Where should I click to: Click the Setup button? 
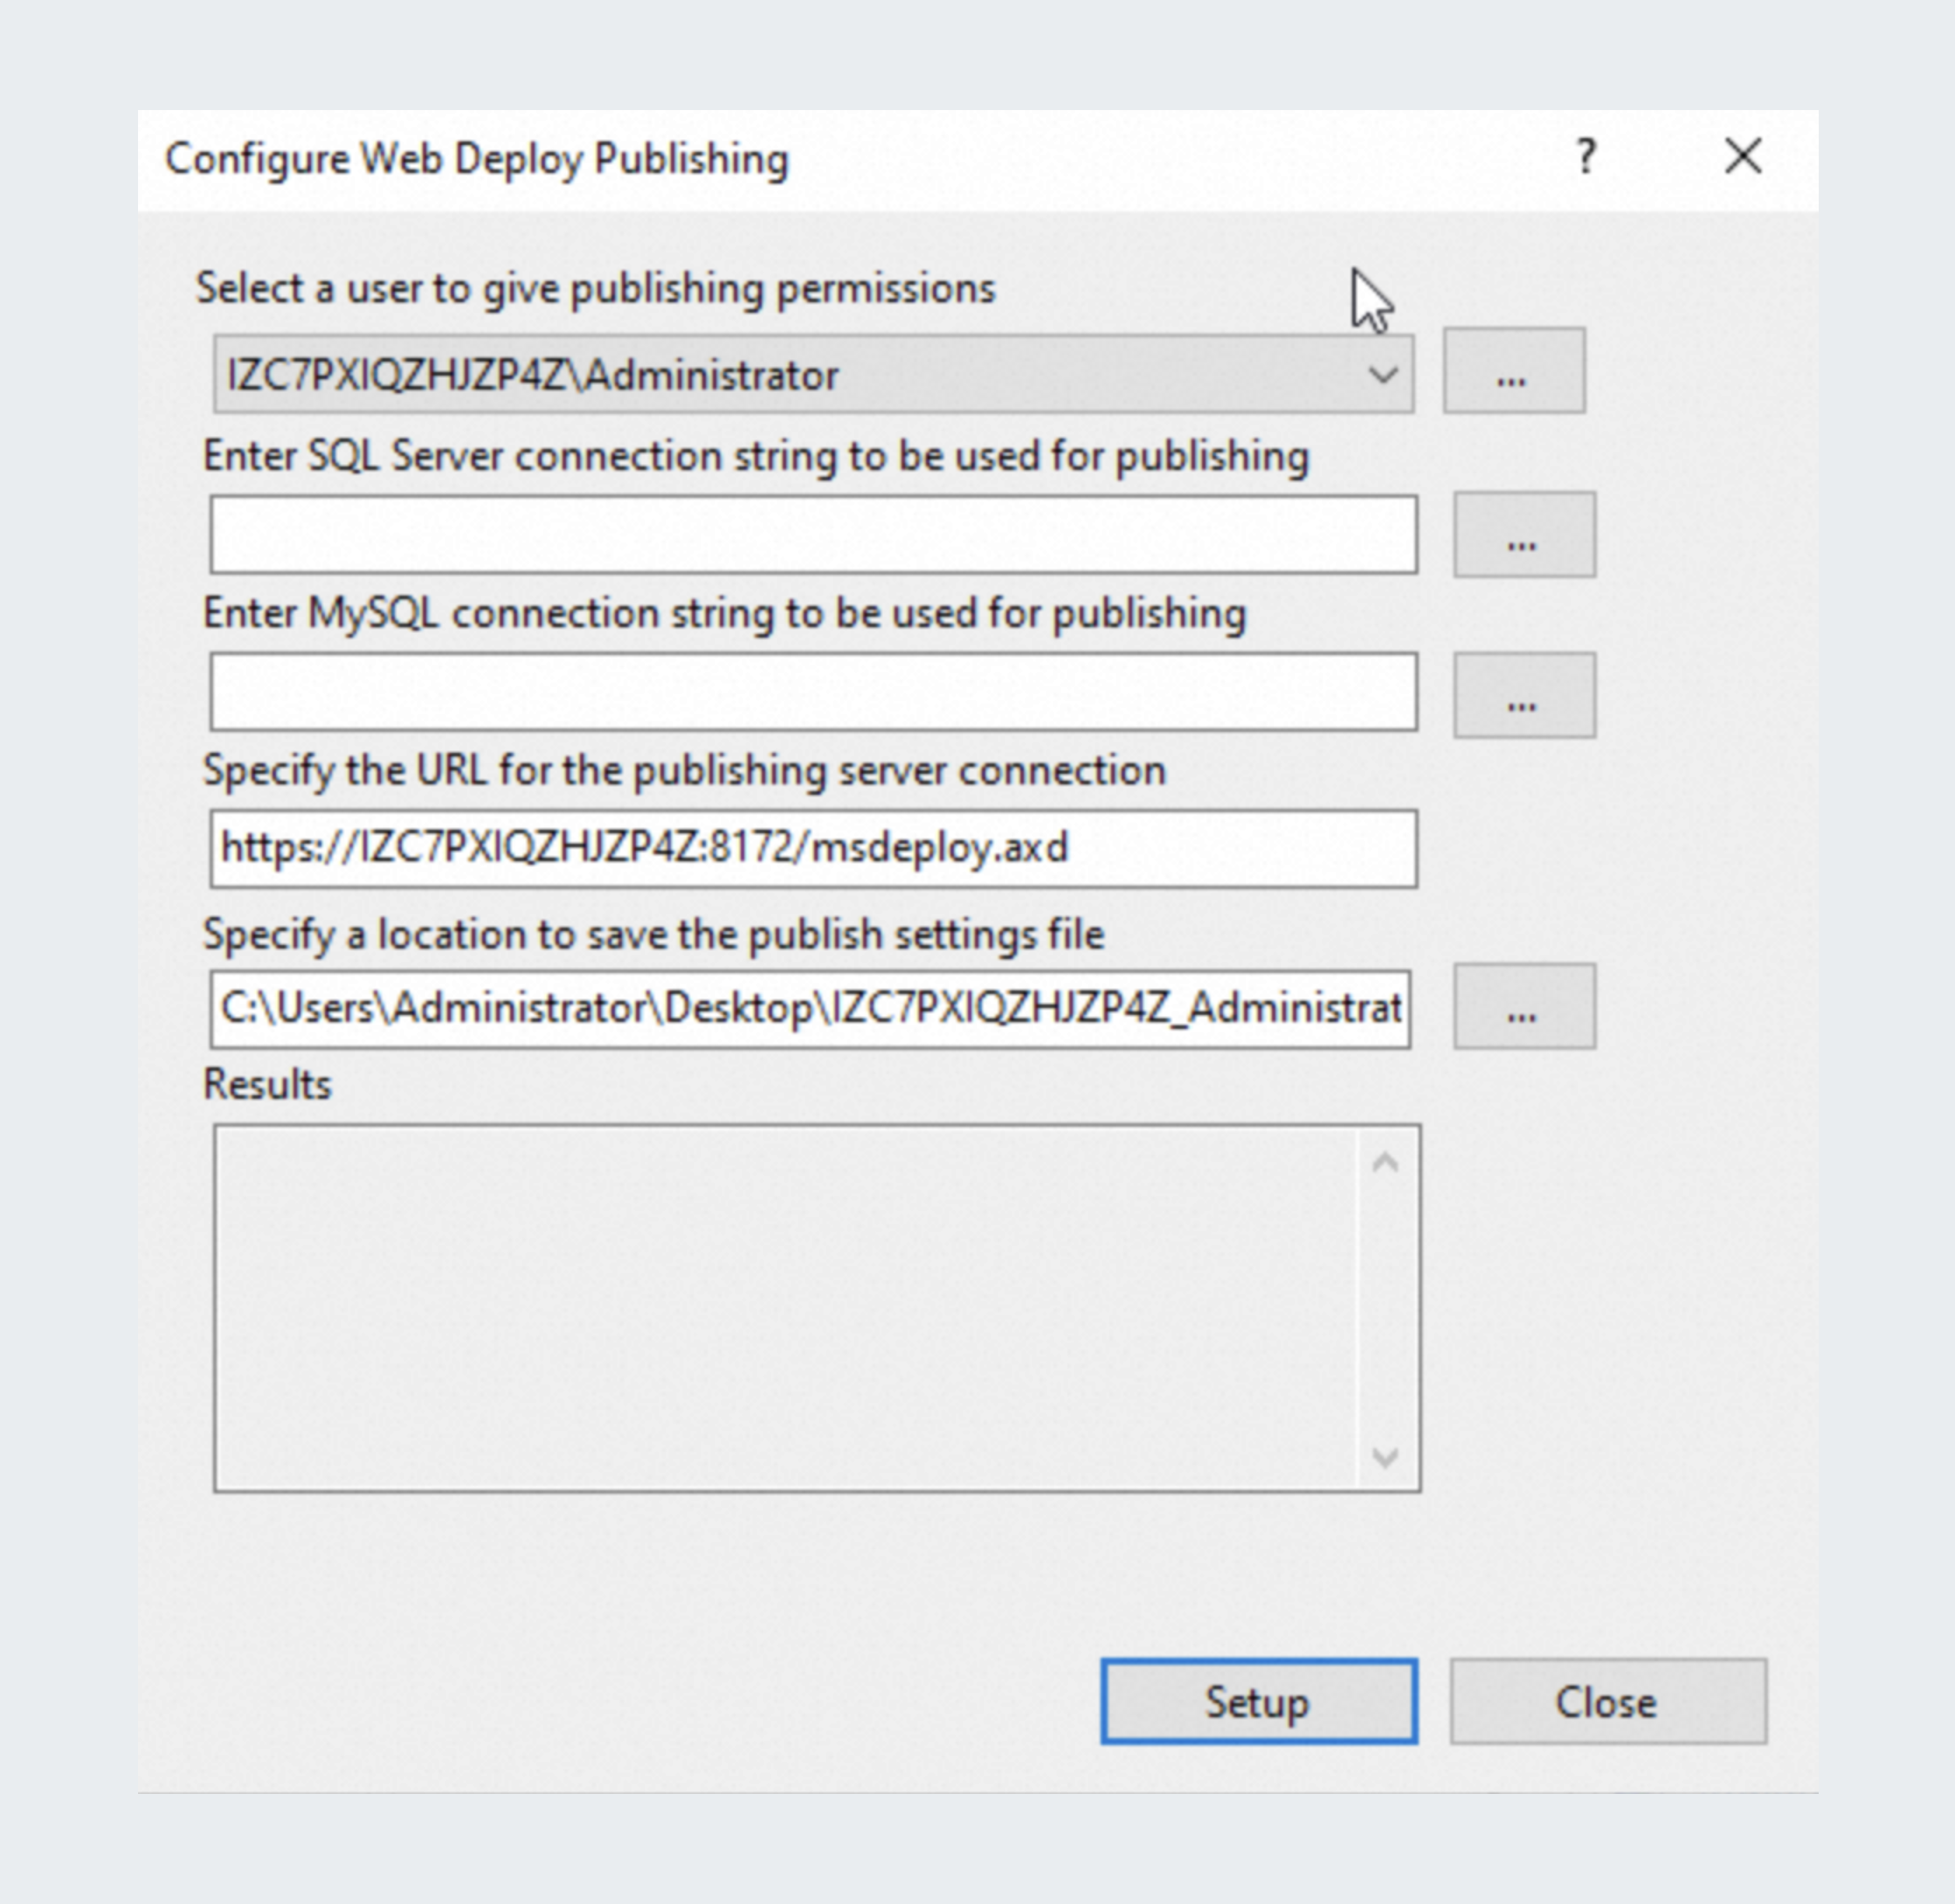click(x=1259, y=1702)
